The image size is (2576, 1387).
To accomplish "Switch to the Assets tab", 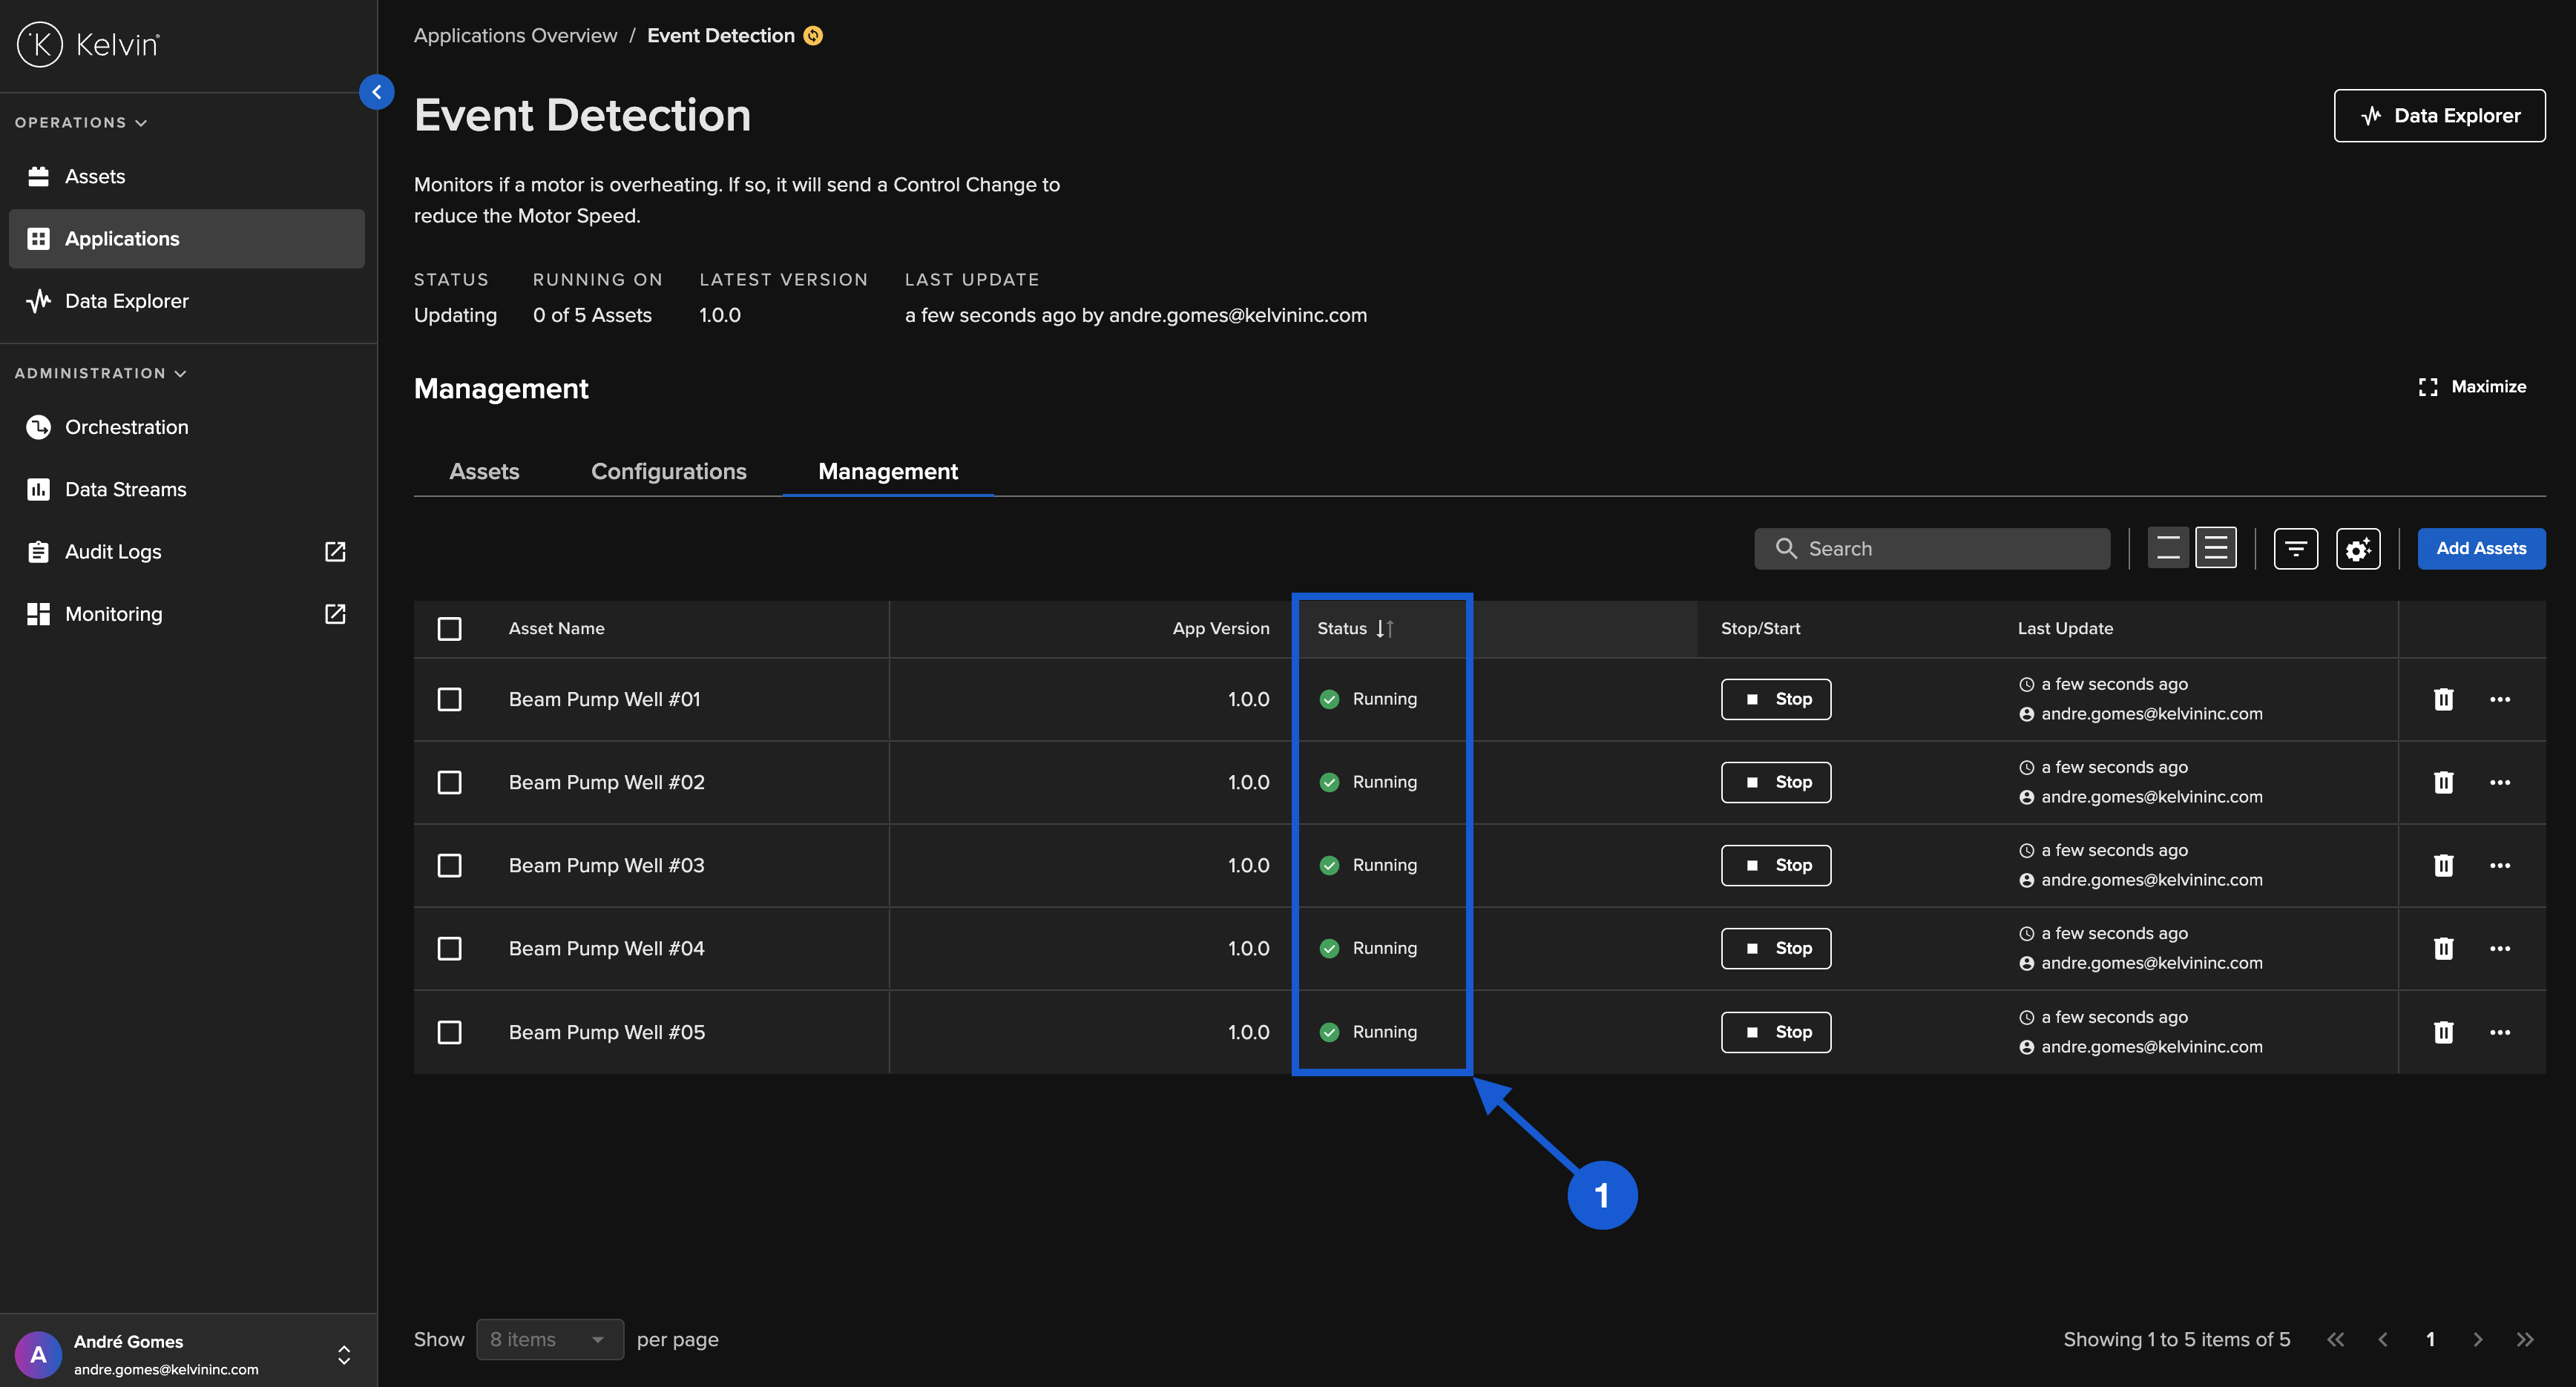I will [483, 471].
